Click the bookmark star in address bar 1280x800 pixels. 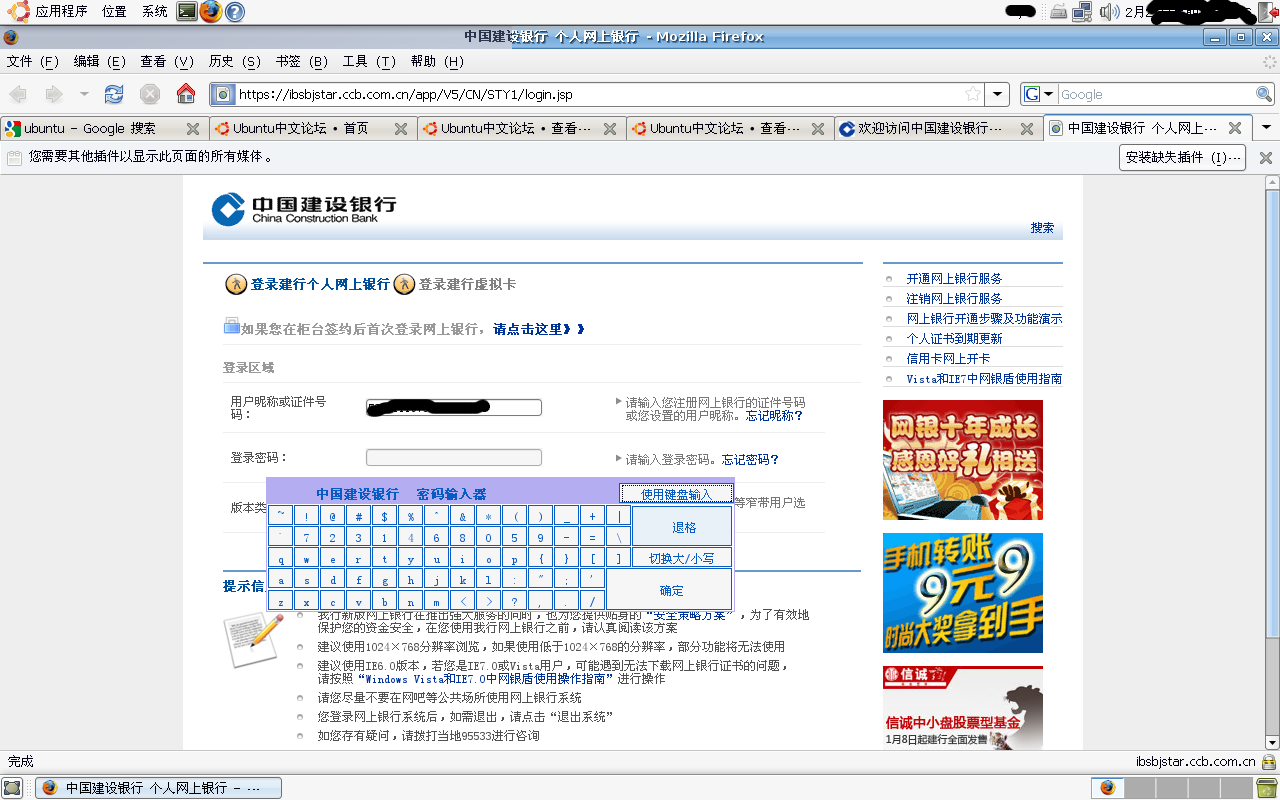pos(973,94)
